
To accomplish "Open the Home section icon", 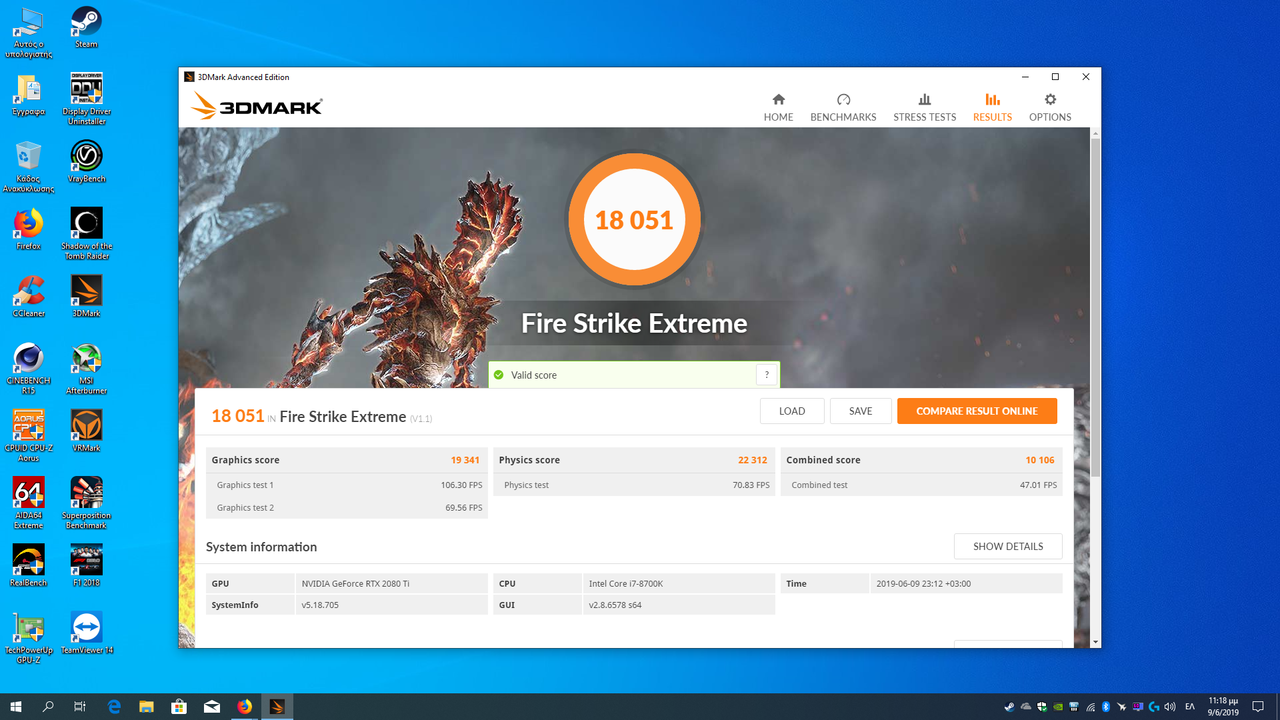I will pos(778,100).
